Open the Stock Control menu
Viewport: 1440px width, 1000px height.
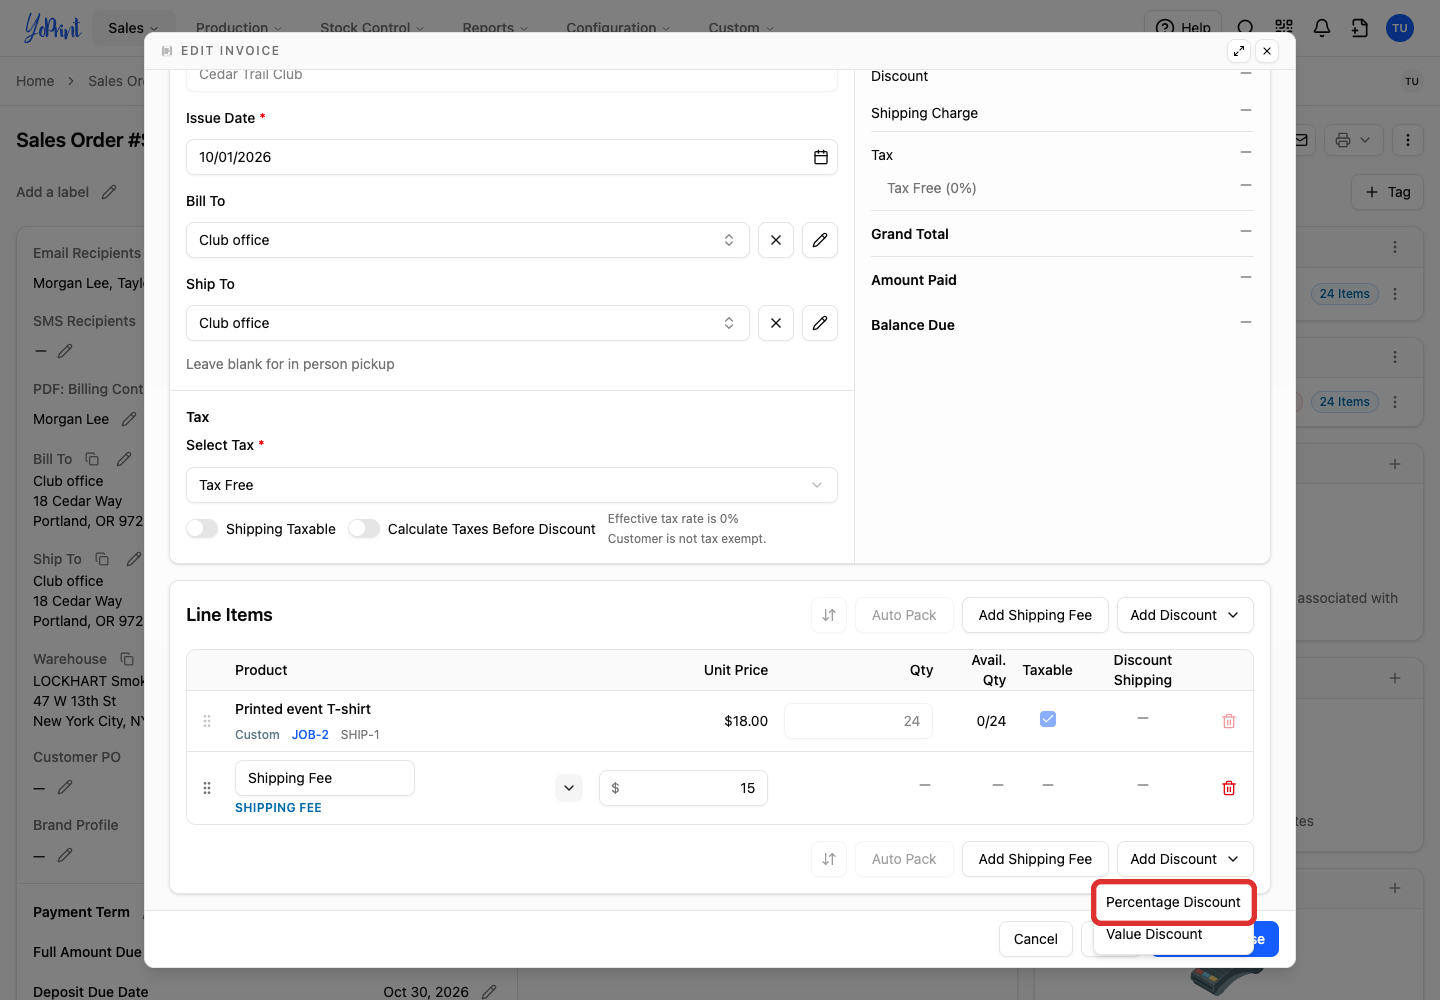coord(372,28)
